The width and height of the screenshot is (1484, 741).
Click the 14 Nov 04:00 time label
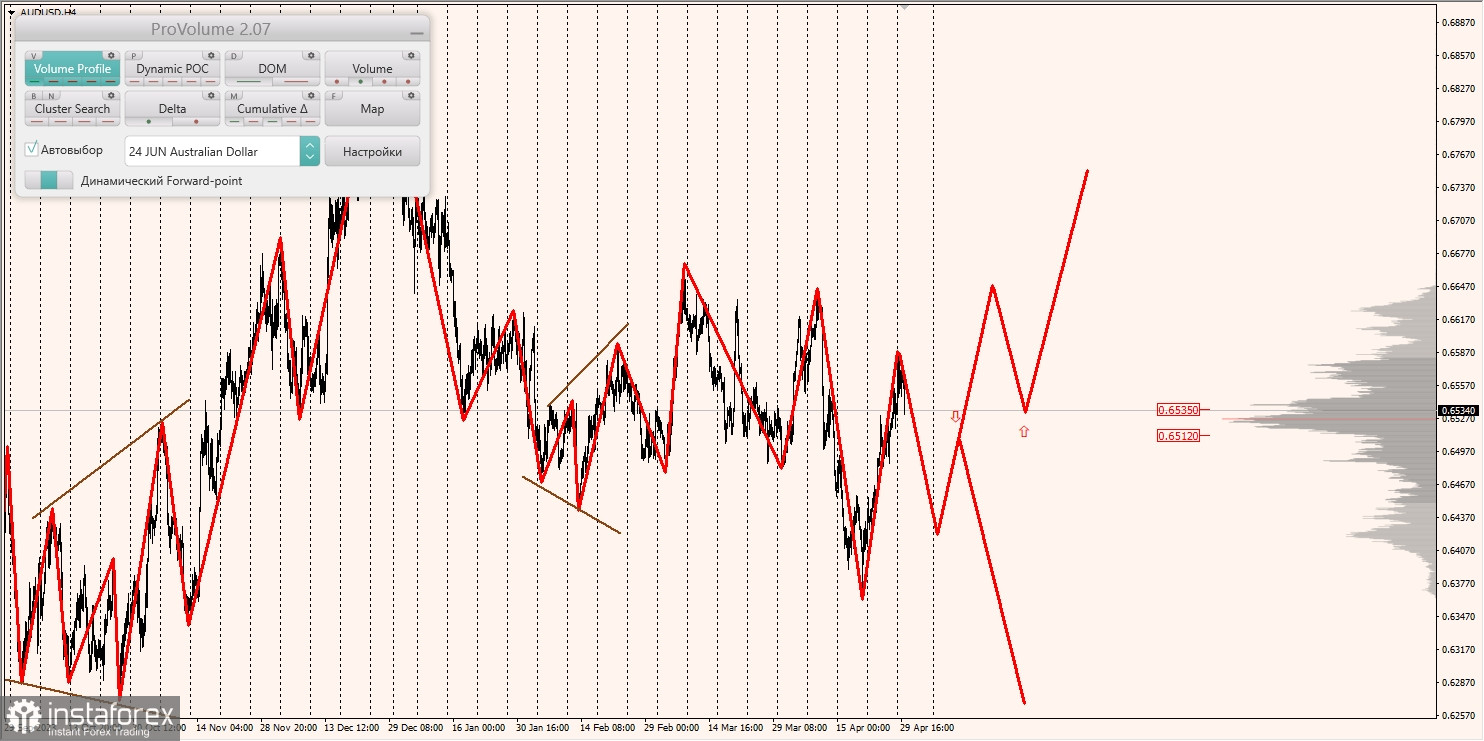click(x=225, y=728)
